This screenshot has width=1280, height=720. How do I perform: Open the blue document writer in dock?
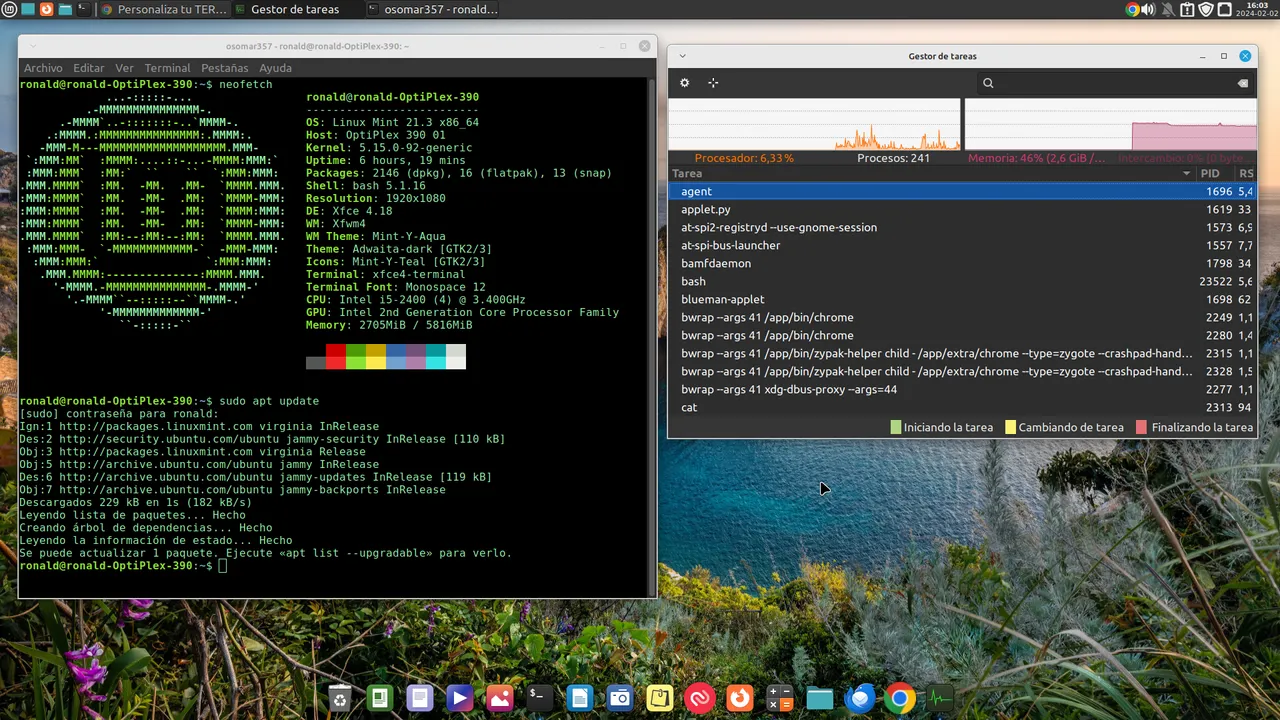click(x=580, y=699)
